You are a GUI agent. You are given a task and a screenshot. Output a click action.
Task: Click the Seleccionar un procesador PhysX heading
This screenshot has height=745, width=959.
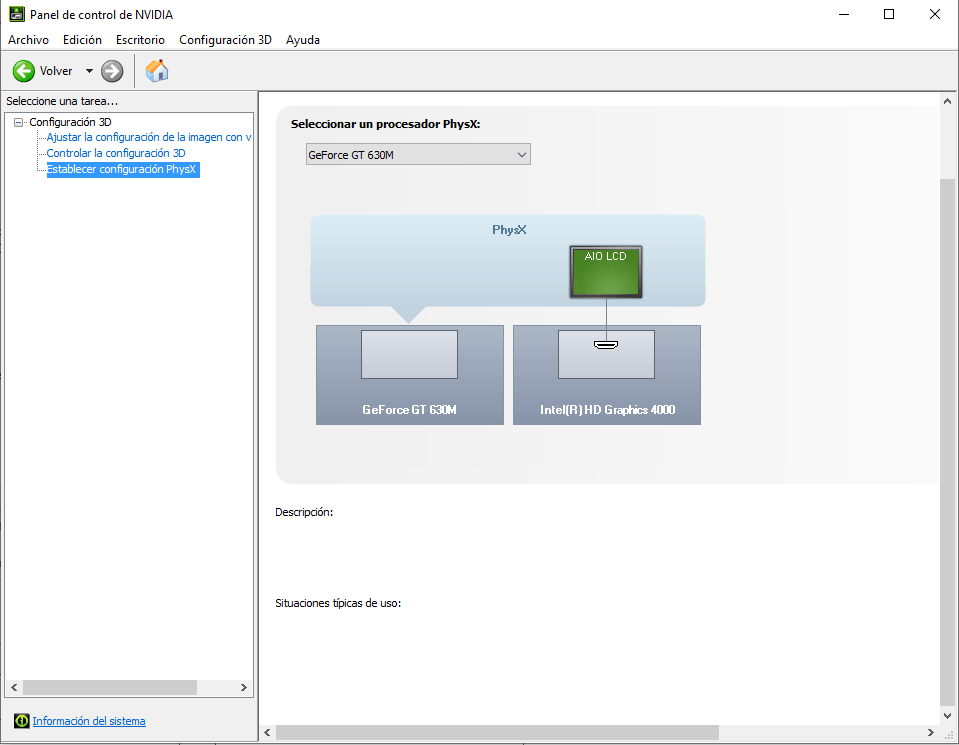[385, 124]
